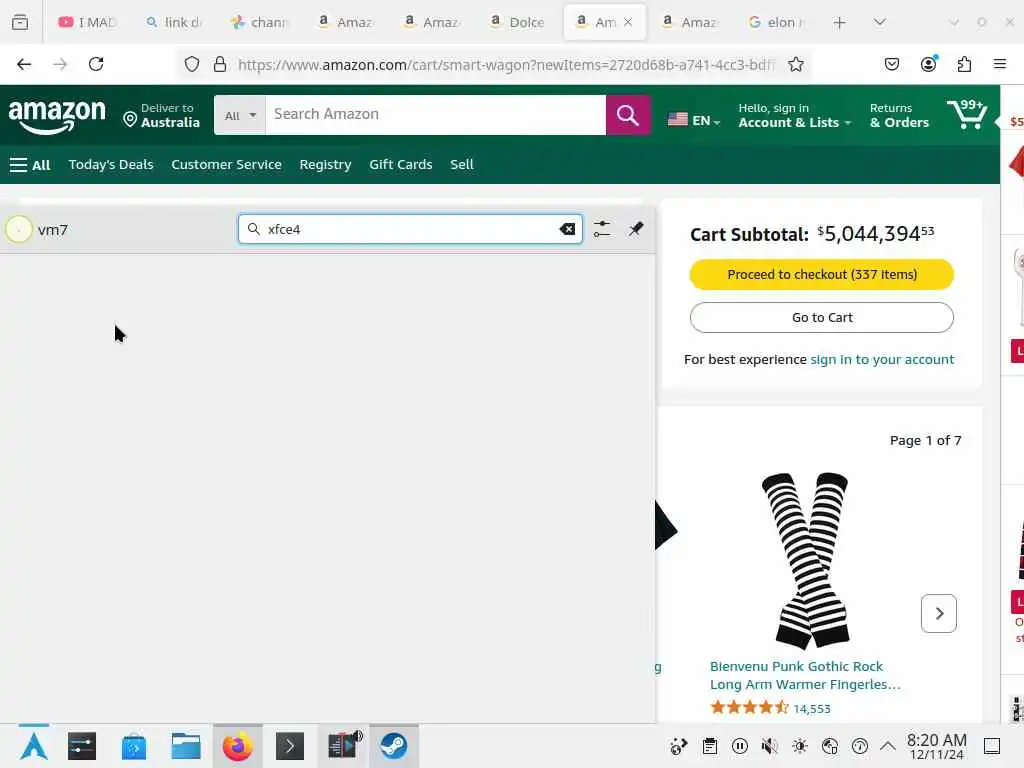
Task: Open the Dolphin file manager
Action: click(x=186, y=746)
